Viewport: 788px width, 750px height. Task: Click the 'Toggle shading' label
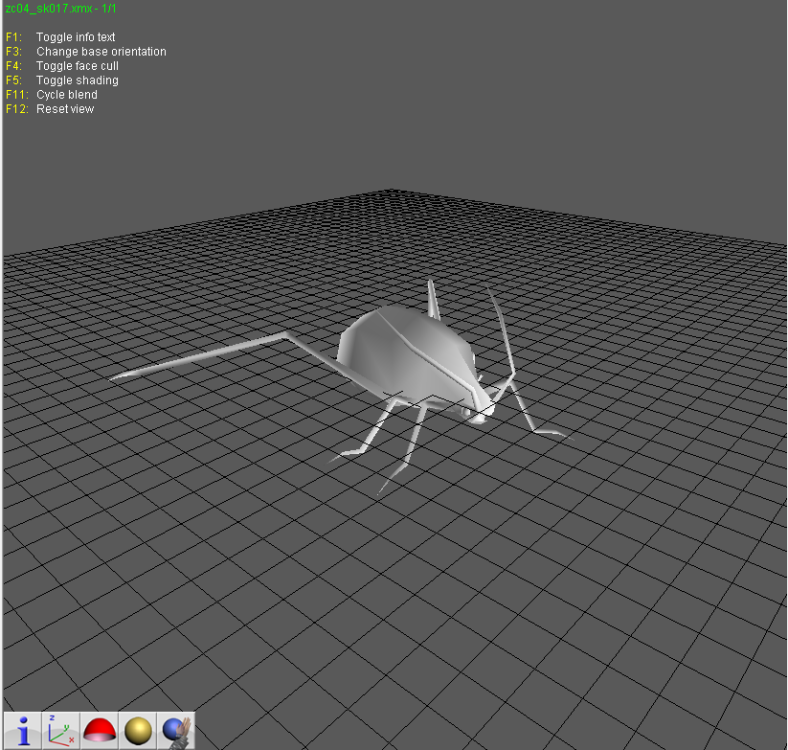pos(77,80)
